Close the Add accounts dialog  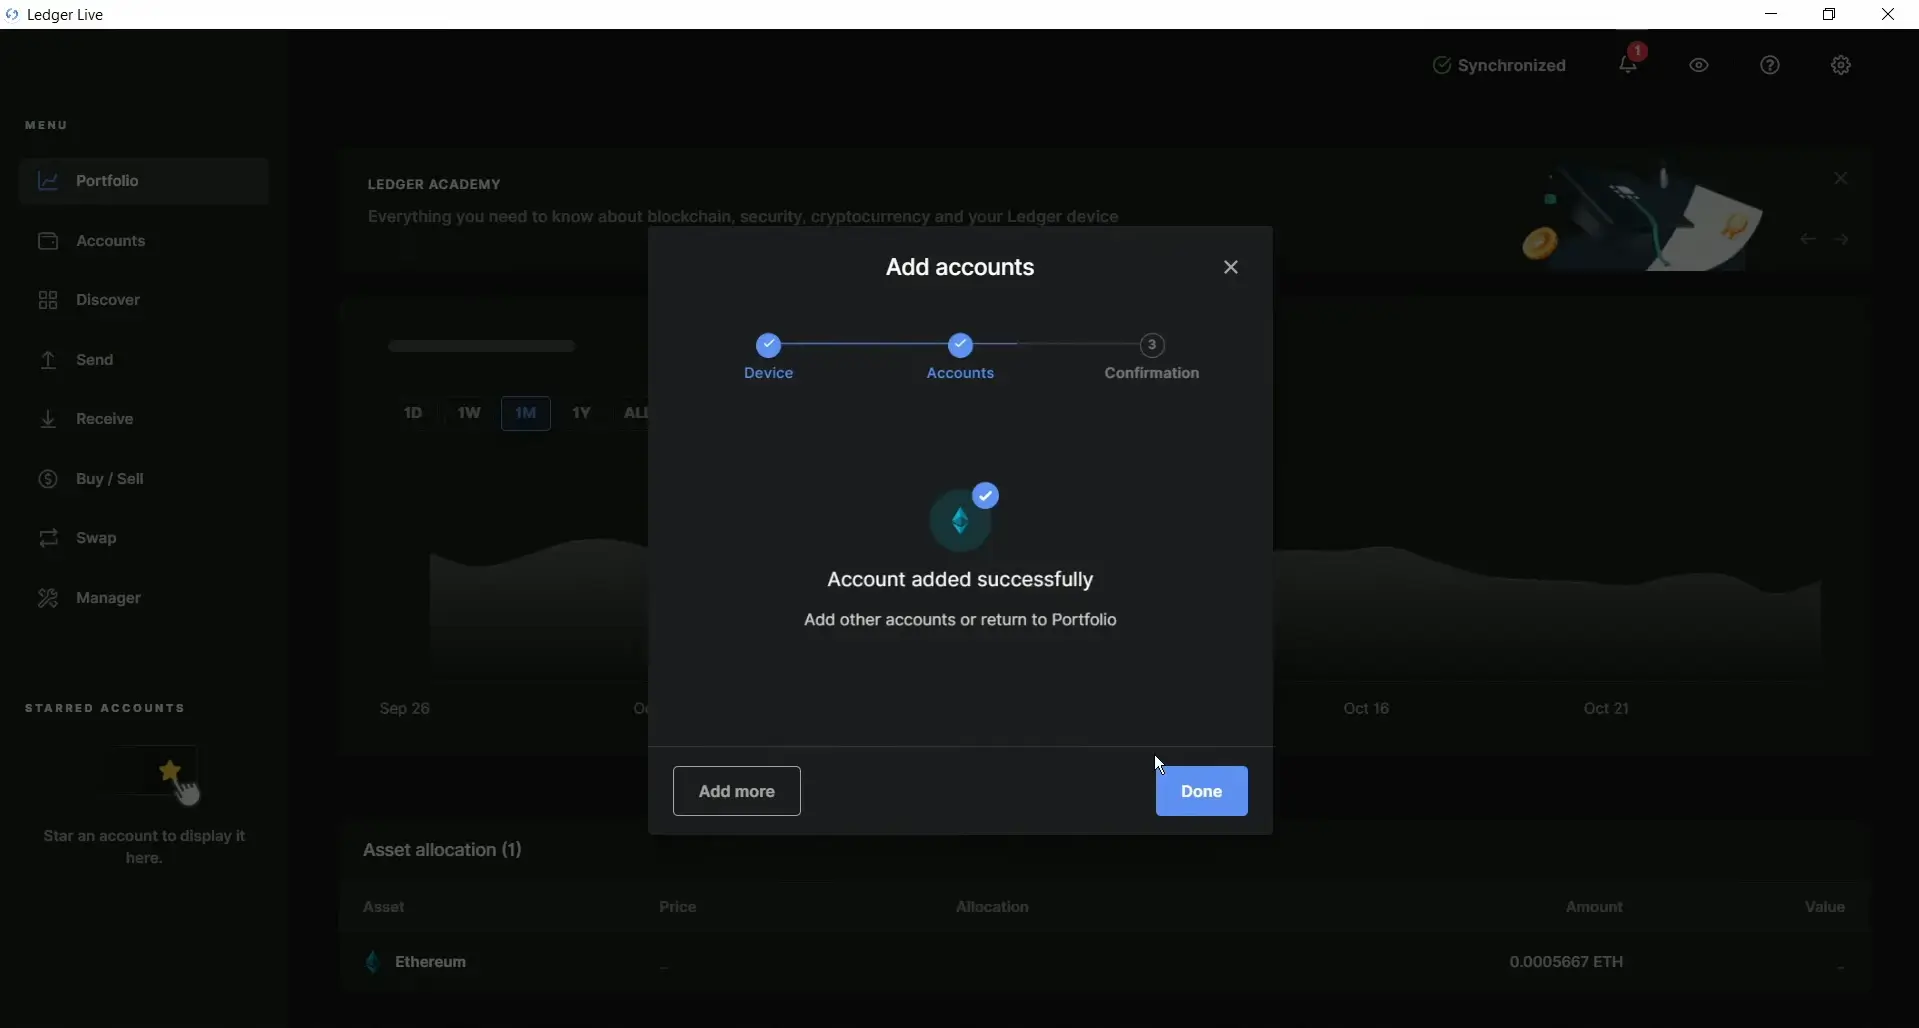1230,267
